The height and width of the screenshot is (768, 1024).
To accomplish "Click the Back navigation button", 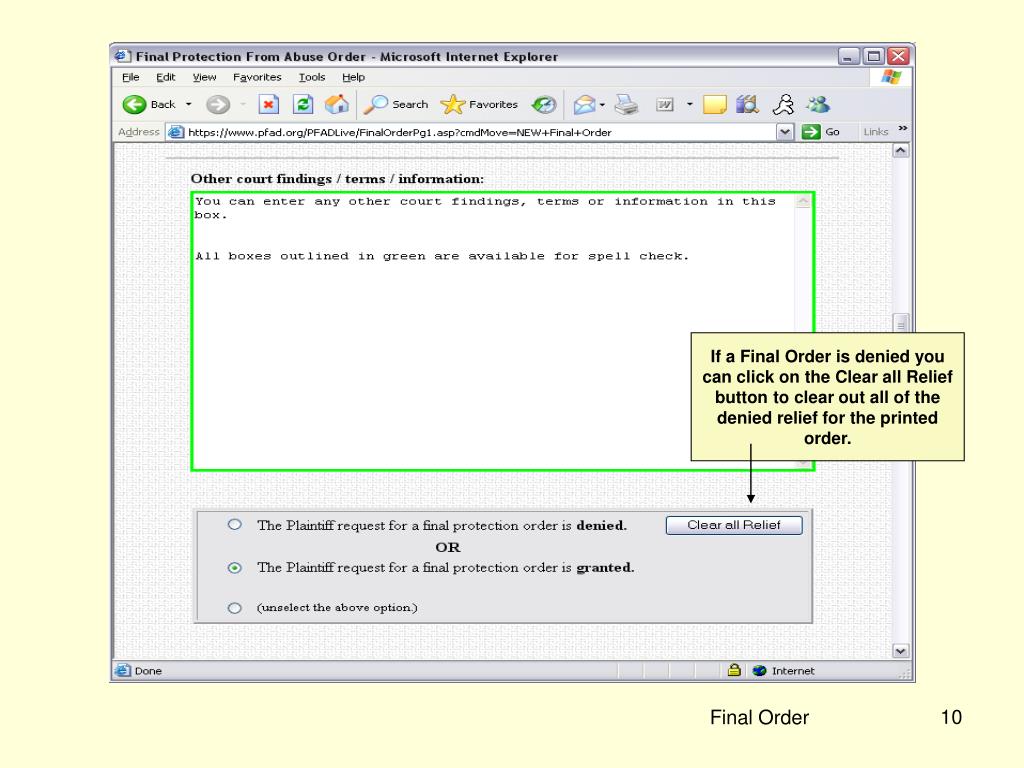I will click(149, 105).
